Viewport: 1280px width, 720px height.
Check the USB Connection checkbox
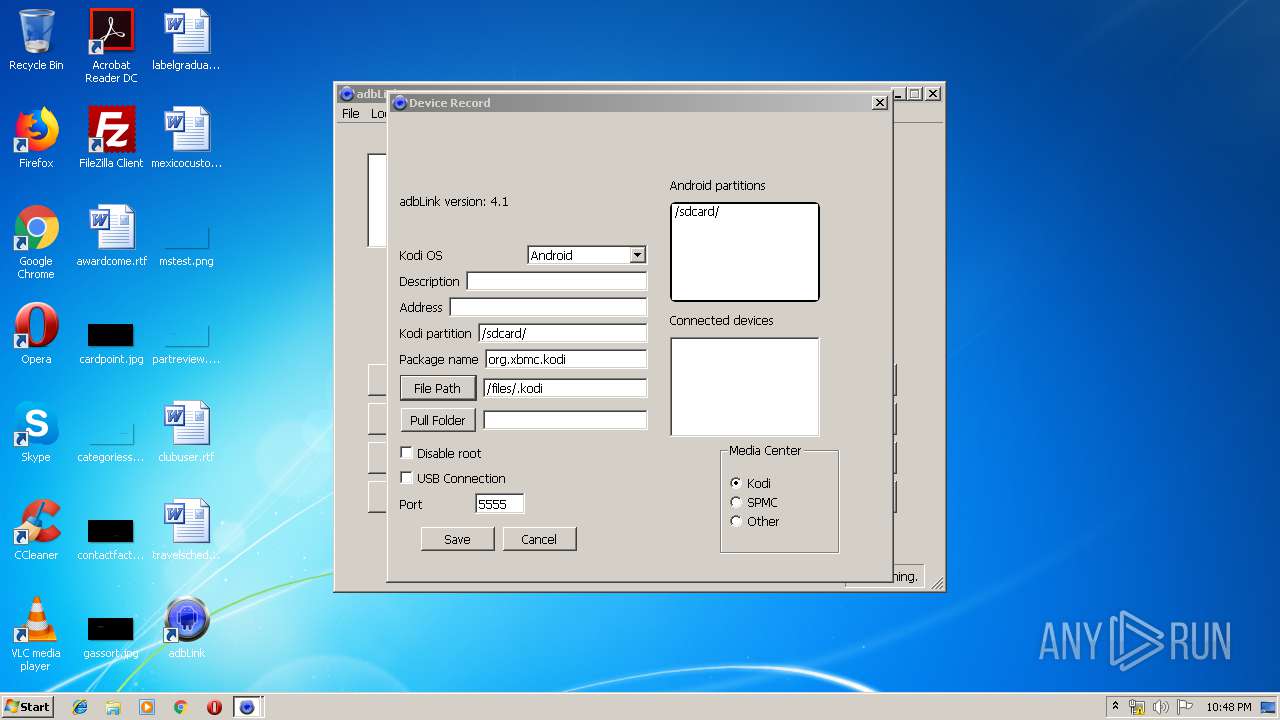point(406,478)
